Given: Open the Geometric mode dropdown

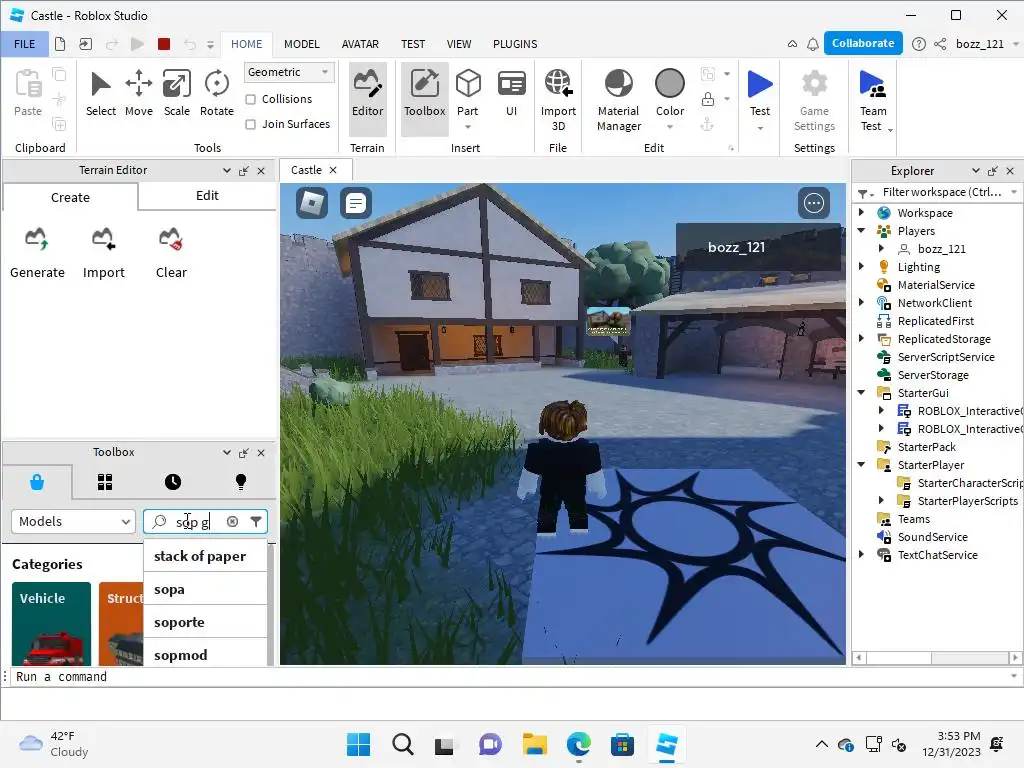Looking at the screenshot, I should 289,72.
